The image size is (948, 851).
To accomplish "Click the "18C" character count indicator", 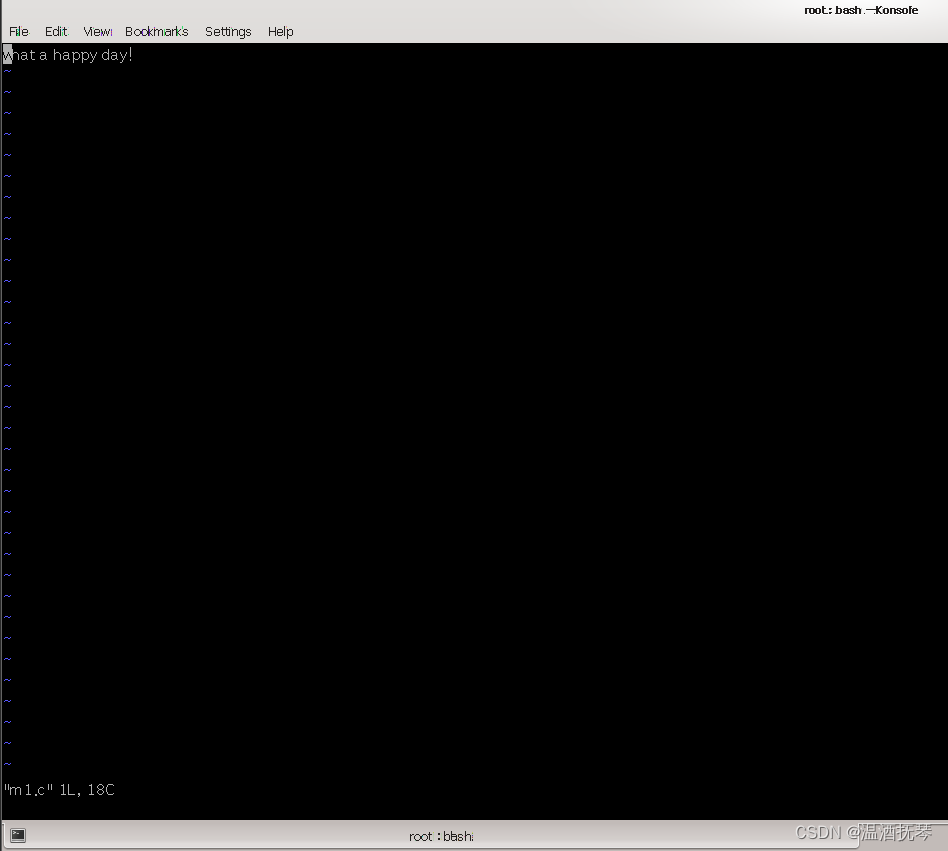I will pos(101,789).
